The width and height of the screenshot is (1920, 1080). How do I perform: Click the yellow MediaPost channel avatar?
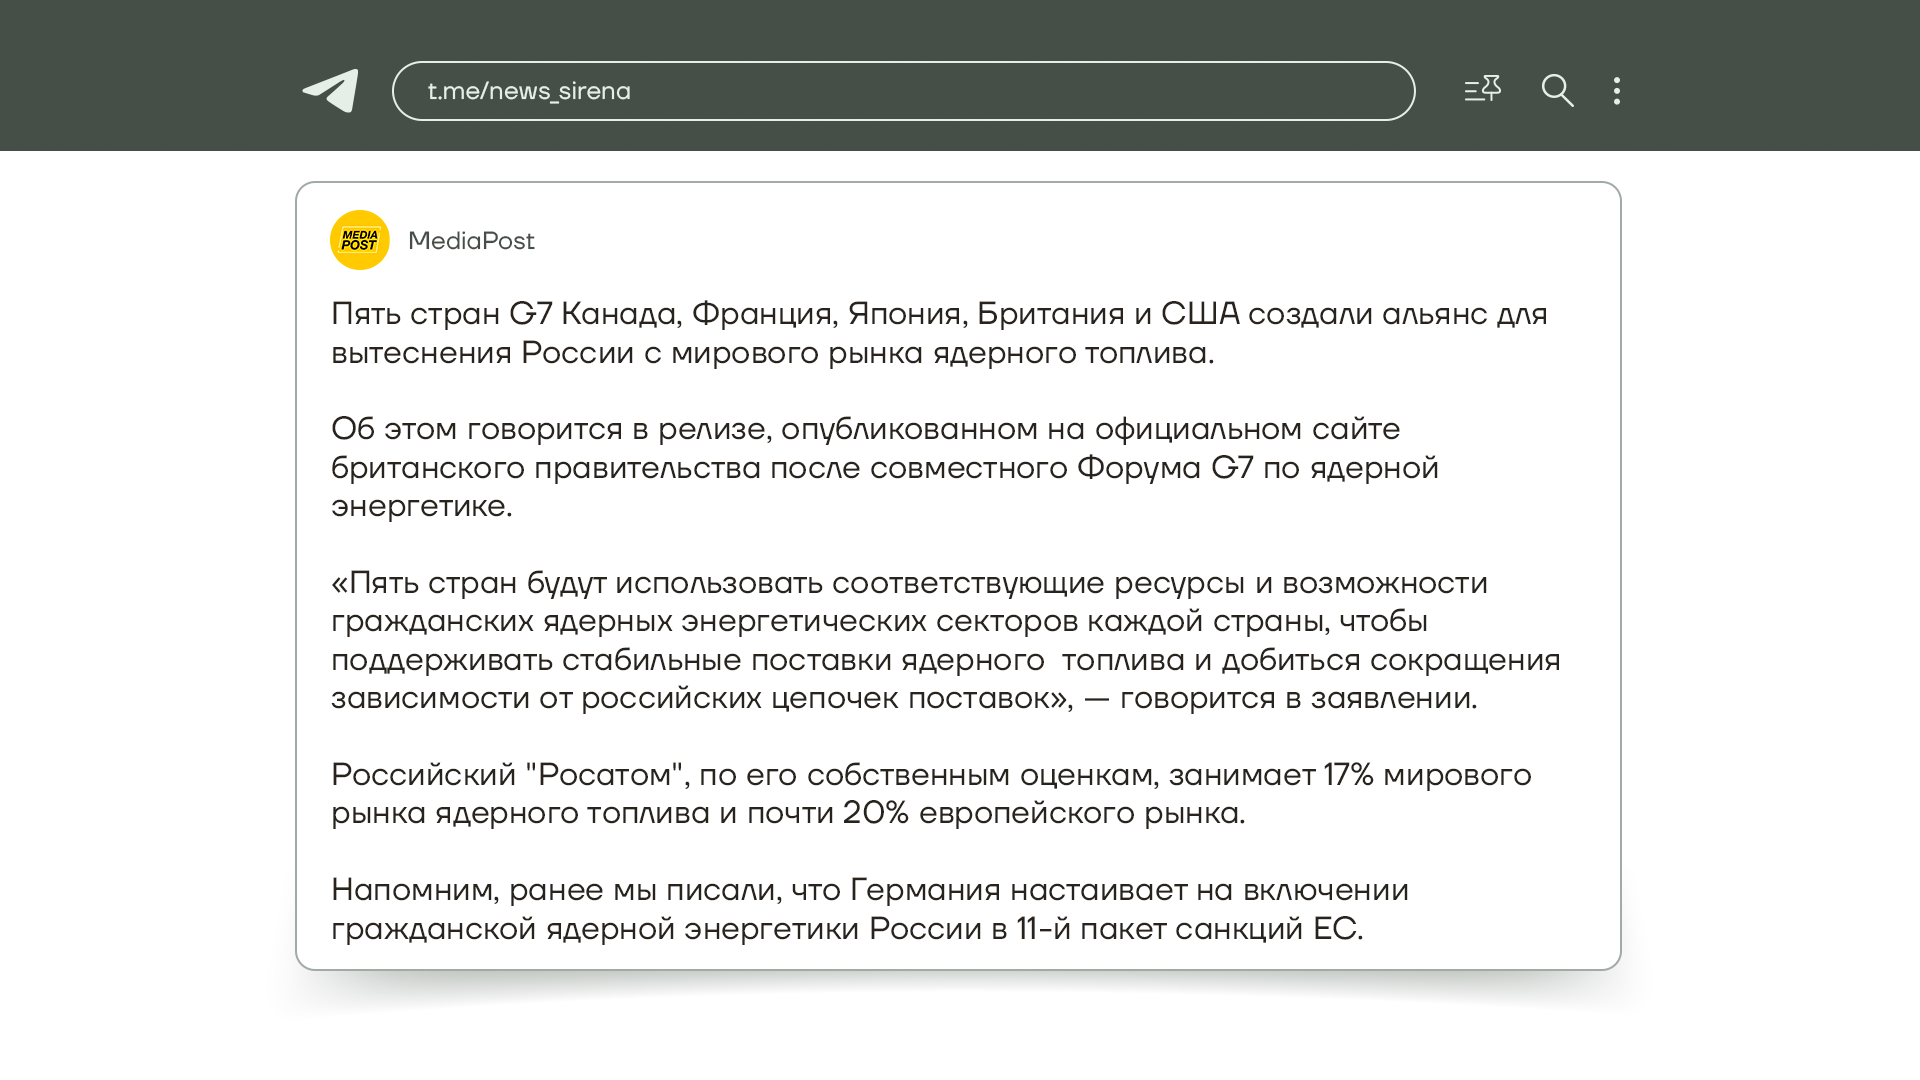pyautogui.click(x=360, y=240)
